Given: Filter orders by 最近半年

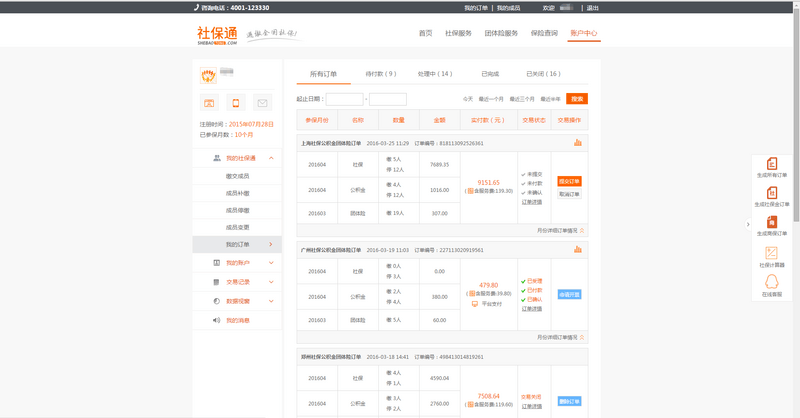Looking at the screenshot, I should point(551,99).
